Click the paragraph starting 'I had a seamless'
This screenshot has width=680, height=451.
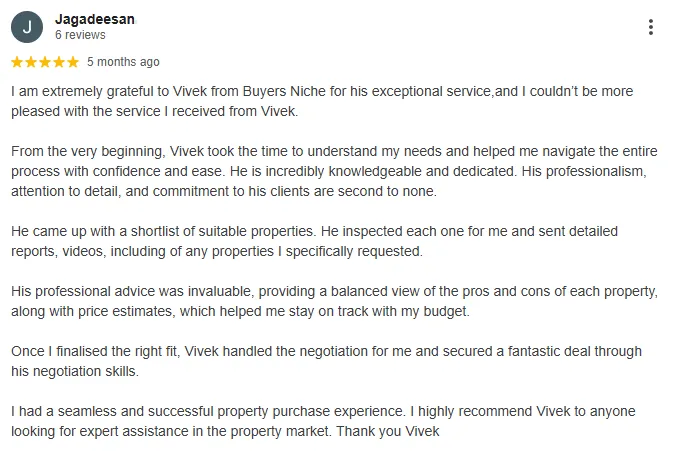(324, 421)
